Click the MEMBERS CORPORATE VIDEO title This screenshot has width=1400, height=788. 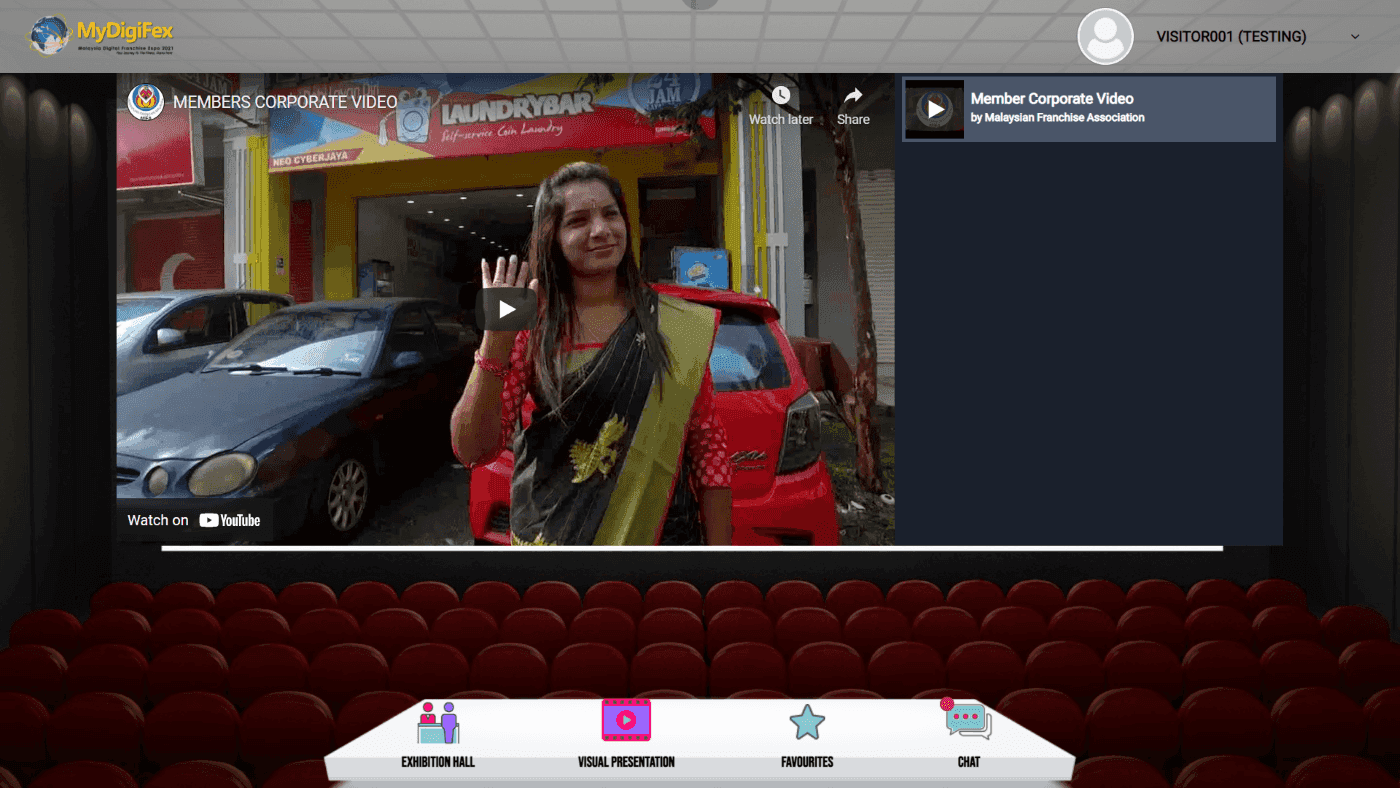(x=285, y=101)
